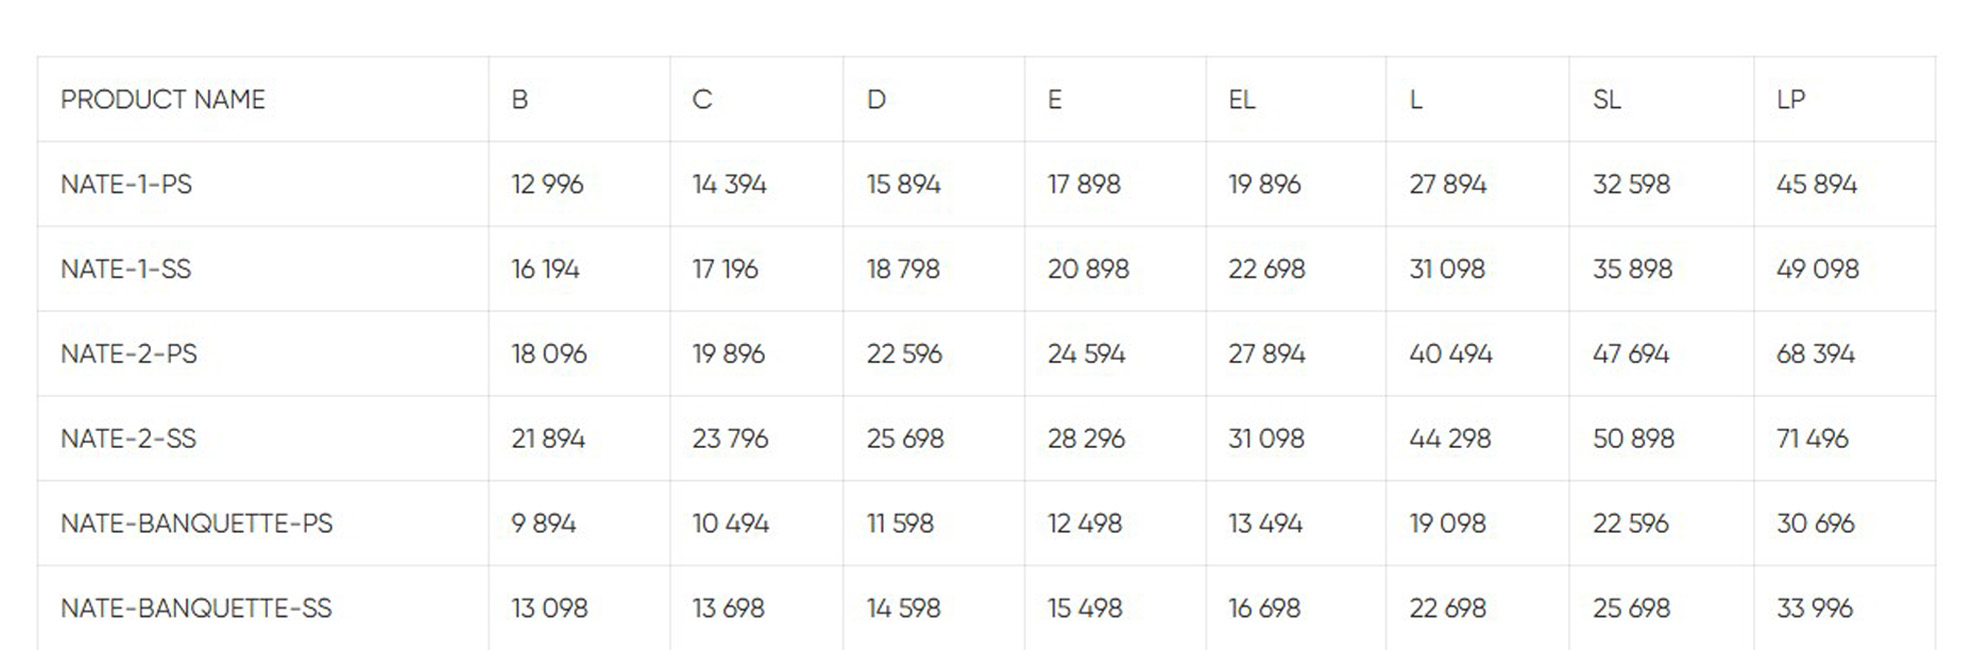1976x650 pixels.
Task: Click the LP column header
Action: [1790, 100]
